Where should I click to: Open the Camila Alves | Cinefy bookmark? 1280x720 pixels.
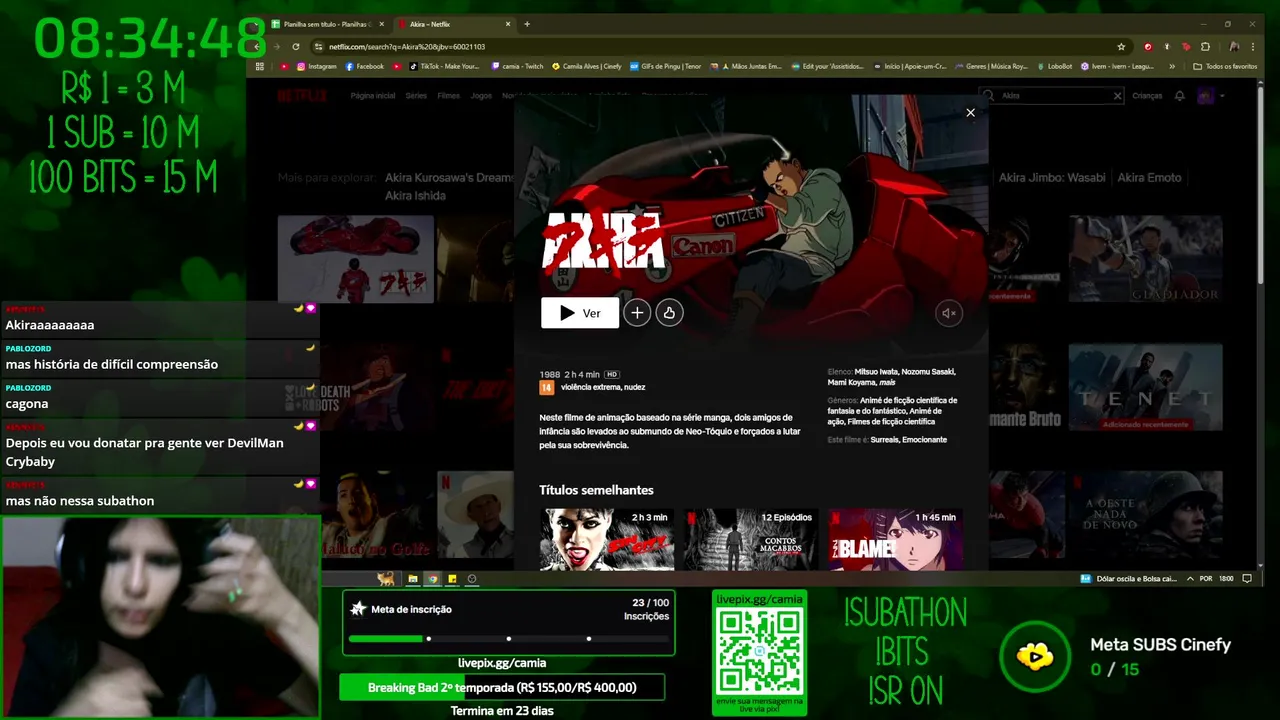[x=585, y=66]
